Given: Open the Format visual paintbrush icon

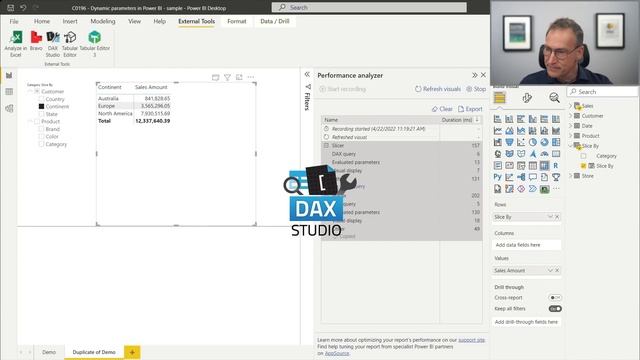Looking at the screenshot, I should [x=527, y=98].
